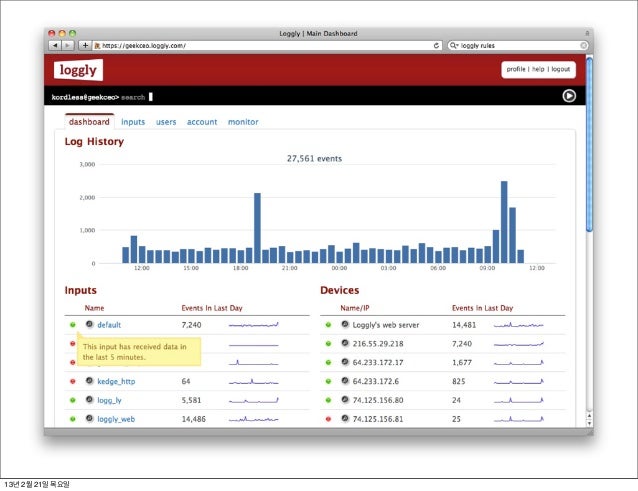
Task: Open the logg_ly input link
Action: [x=109, y=400]
